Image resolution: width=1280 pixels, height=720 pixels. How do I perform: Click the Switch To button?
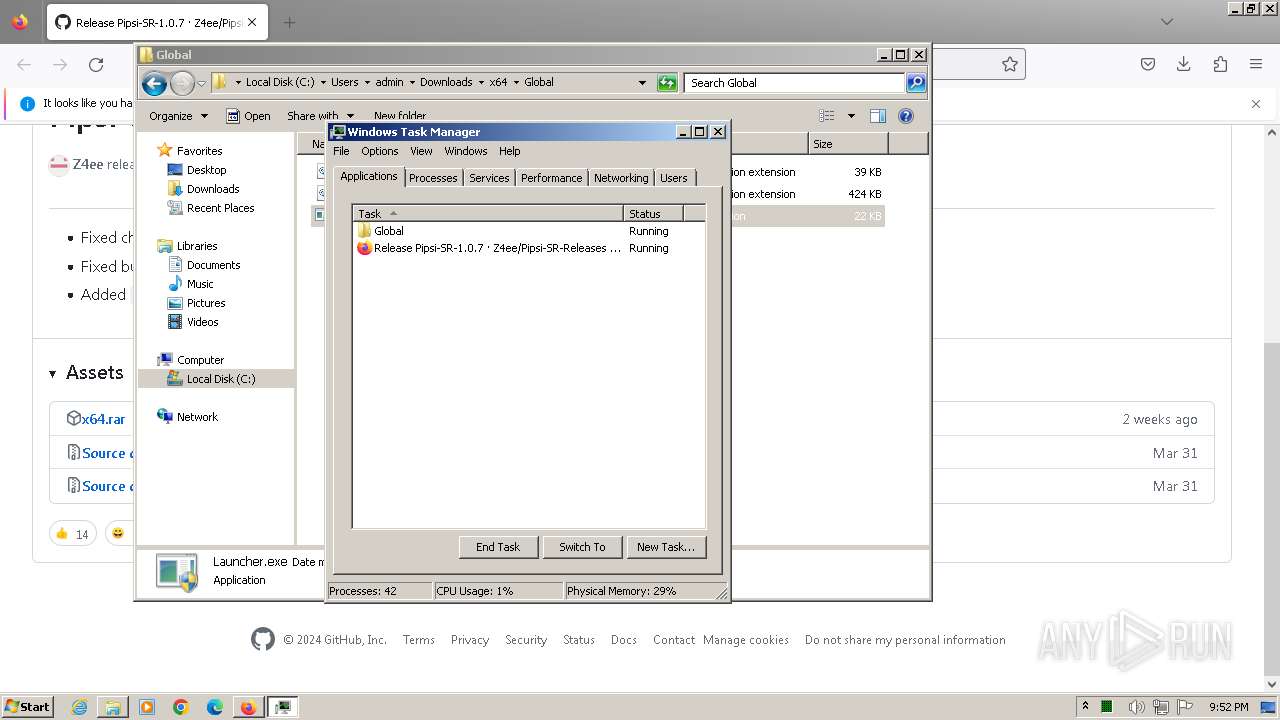(x=582, y=547)
